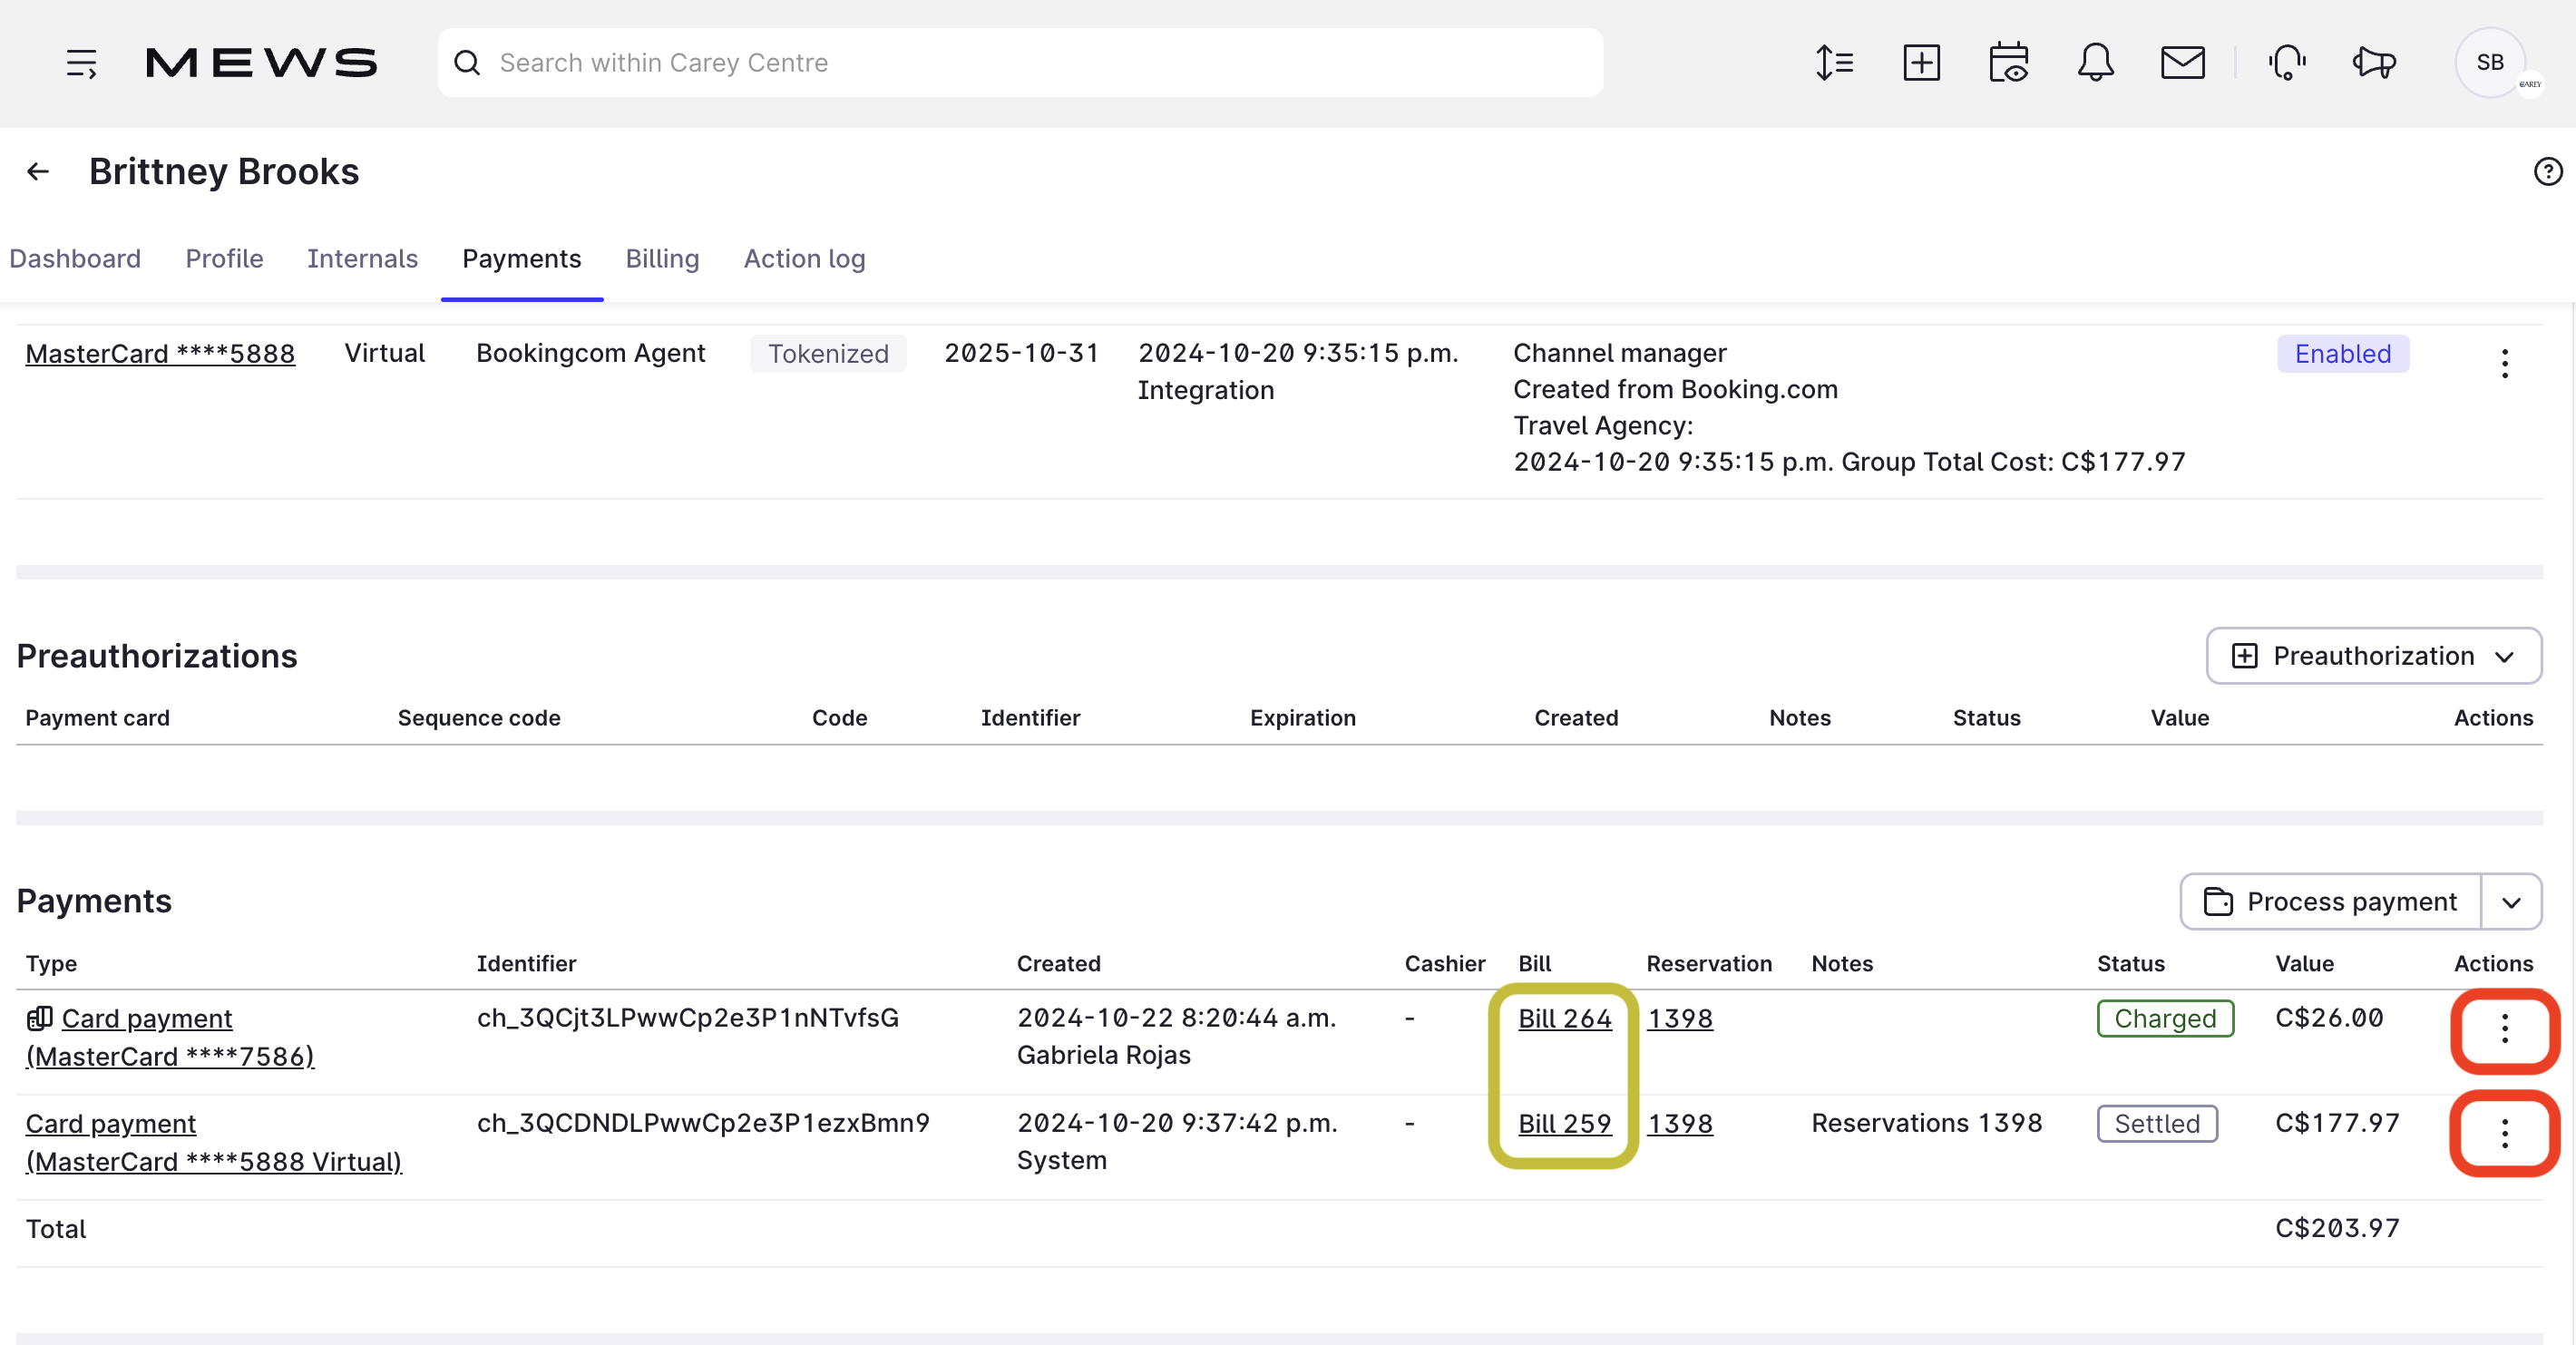
Task: Switch to the Billing tab
Action: (662, 259)
